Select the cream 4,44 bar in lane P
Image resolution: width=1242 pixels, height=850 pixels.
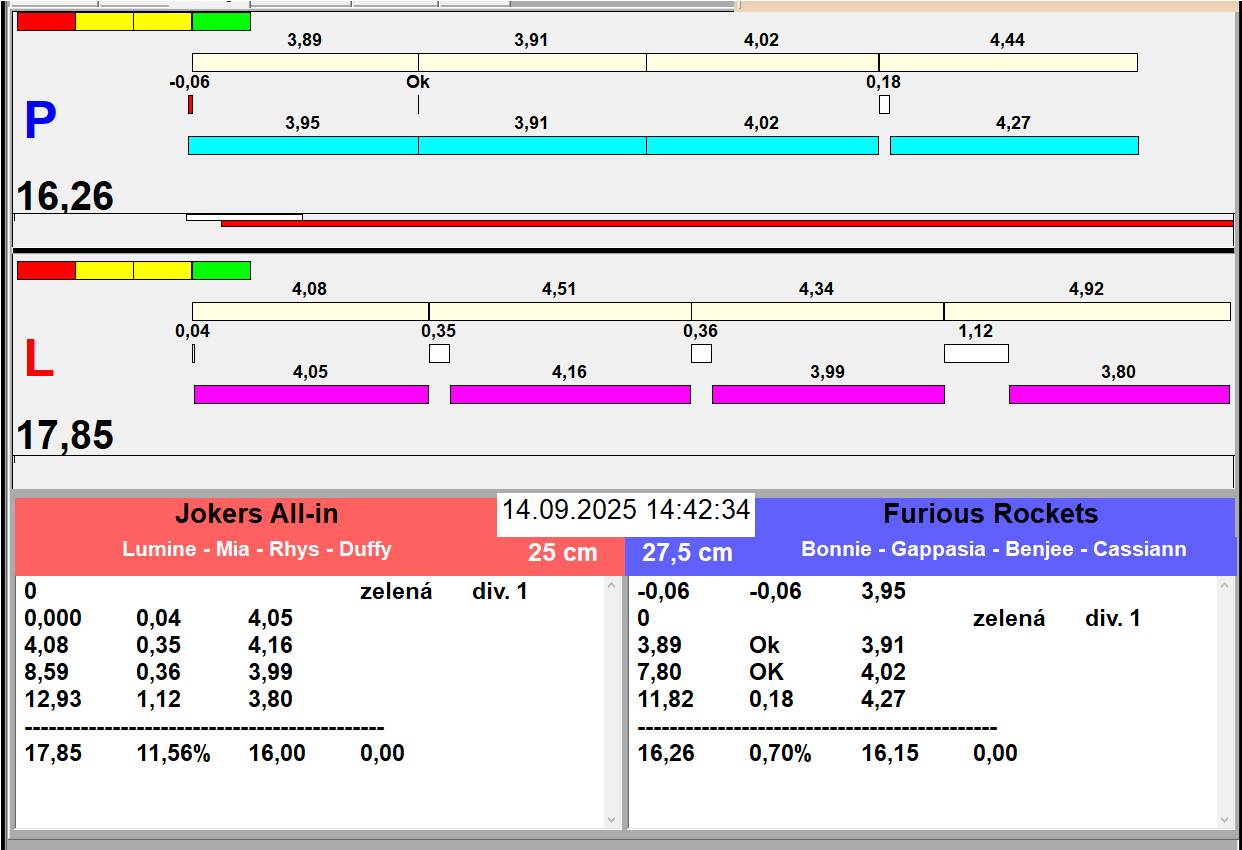[x=1008, y=62]
